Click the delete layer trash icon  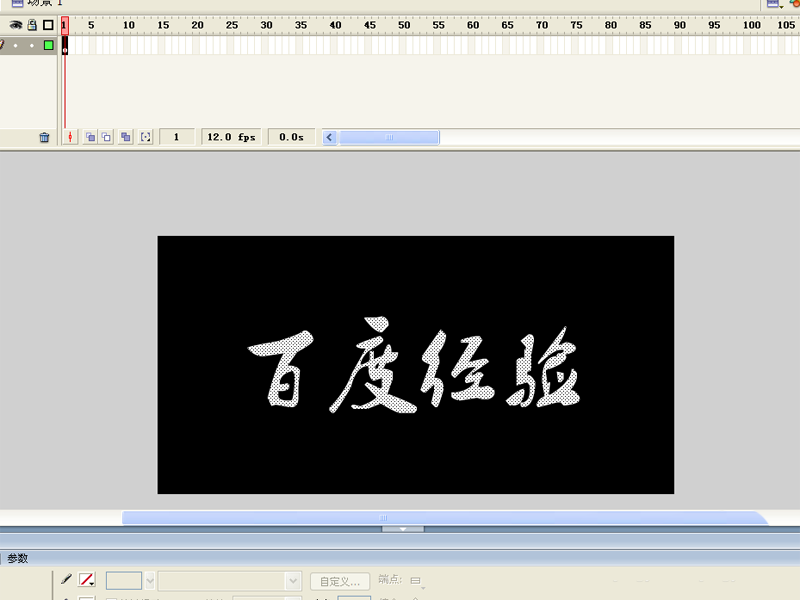click(x=44, y=137)
